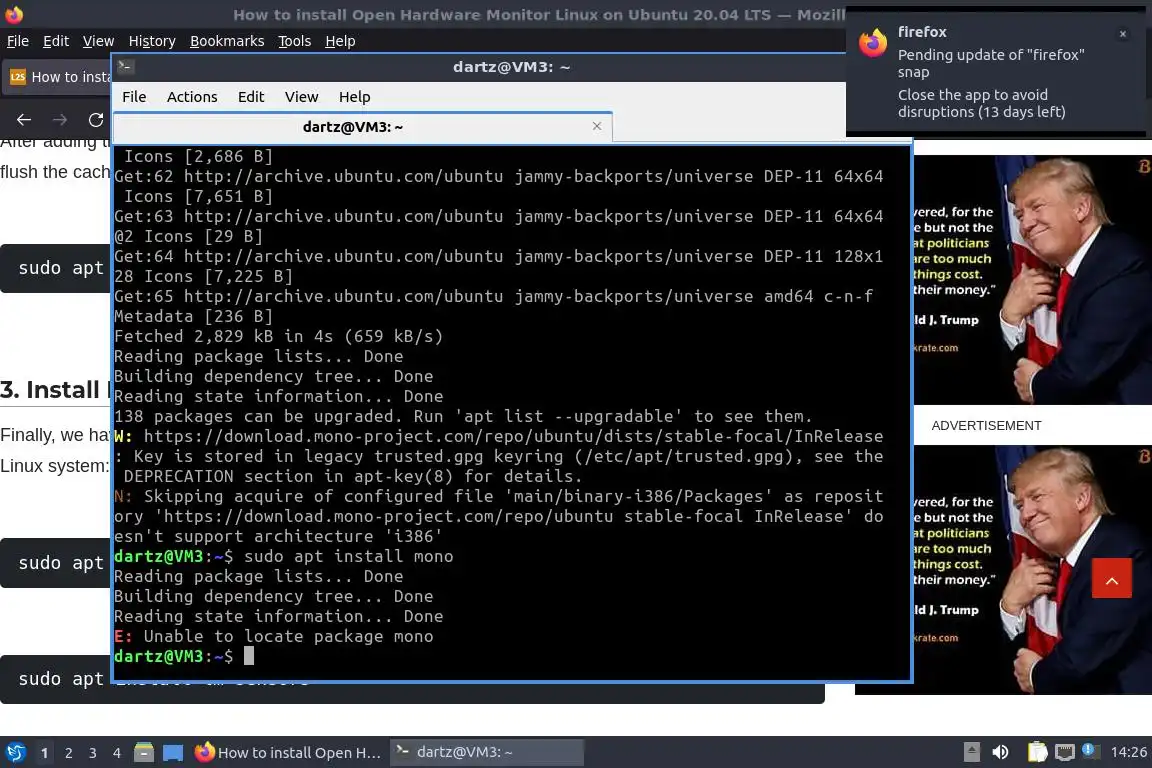Go back in Firefox with the back arrow

(24, 120)
